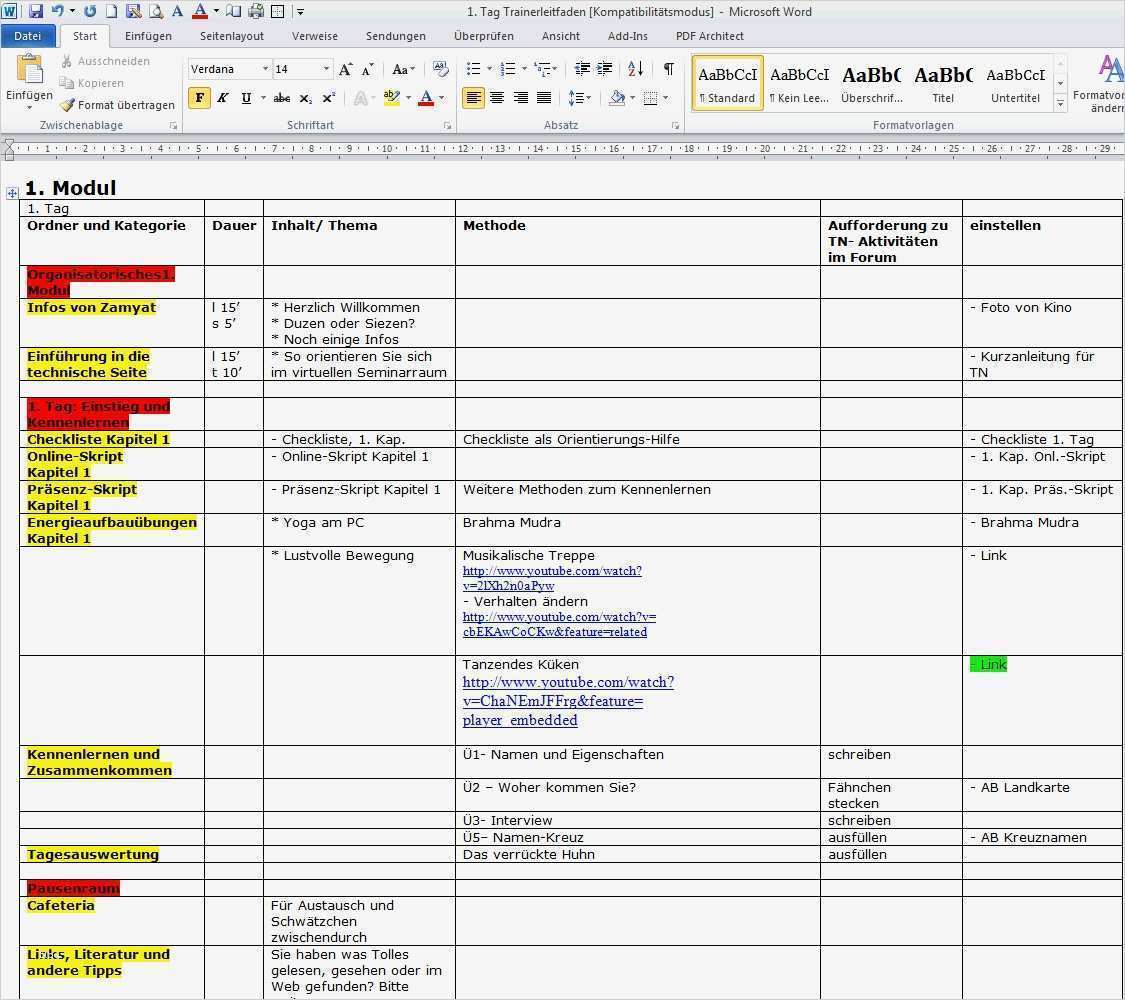
Task: Clear formatting with the eraser icon
Action: tap(441, 69)
